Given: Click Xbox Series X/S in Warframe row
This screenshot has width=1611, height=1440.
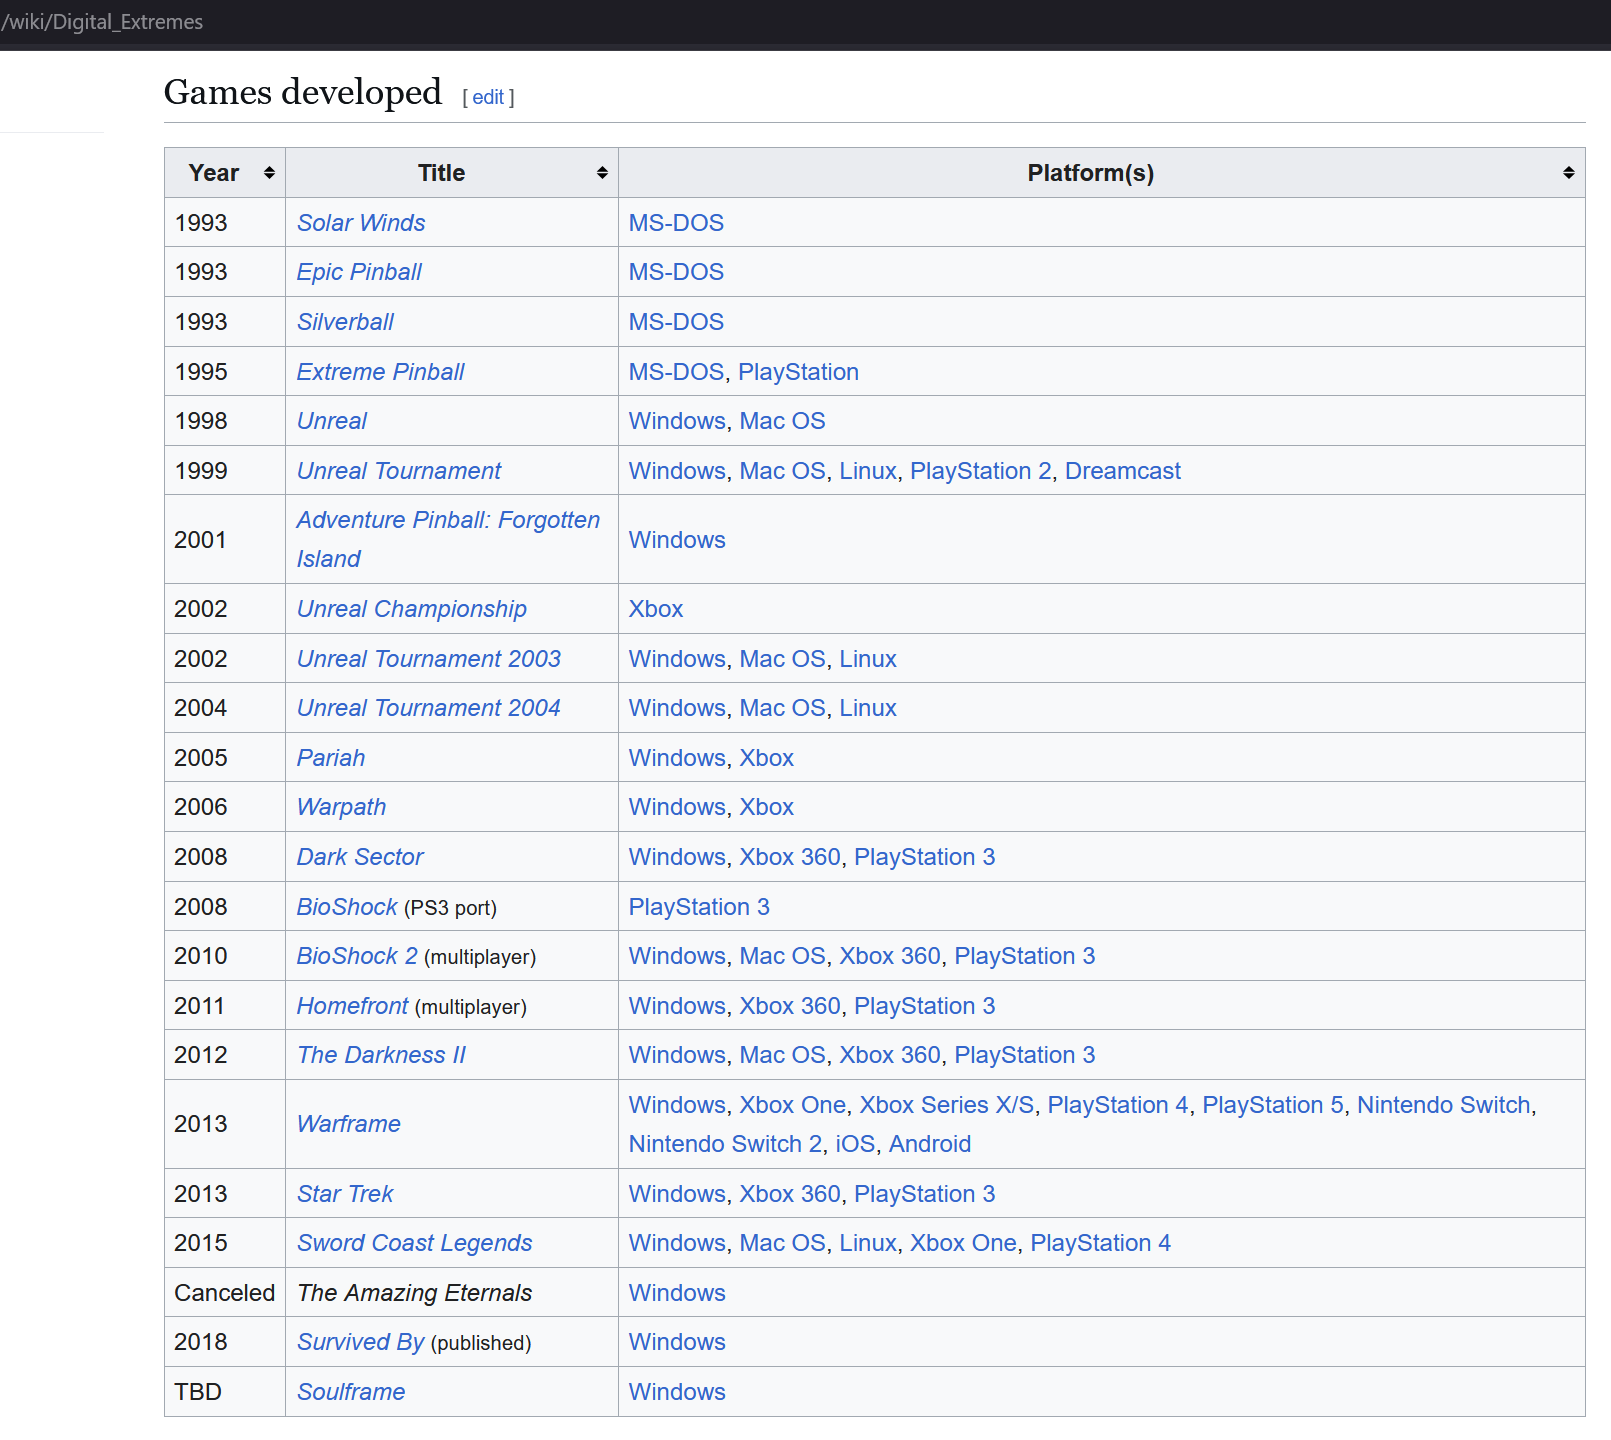Looking at the screenshot, I should pyautogui.click(x=947, y=1105).
